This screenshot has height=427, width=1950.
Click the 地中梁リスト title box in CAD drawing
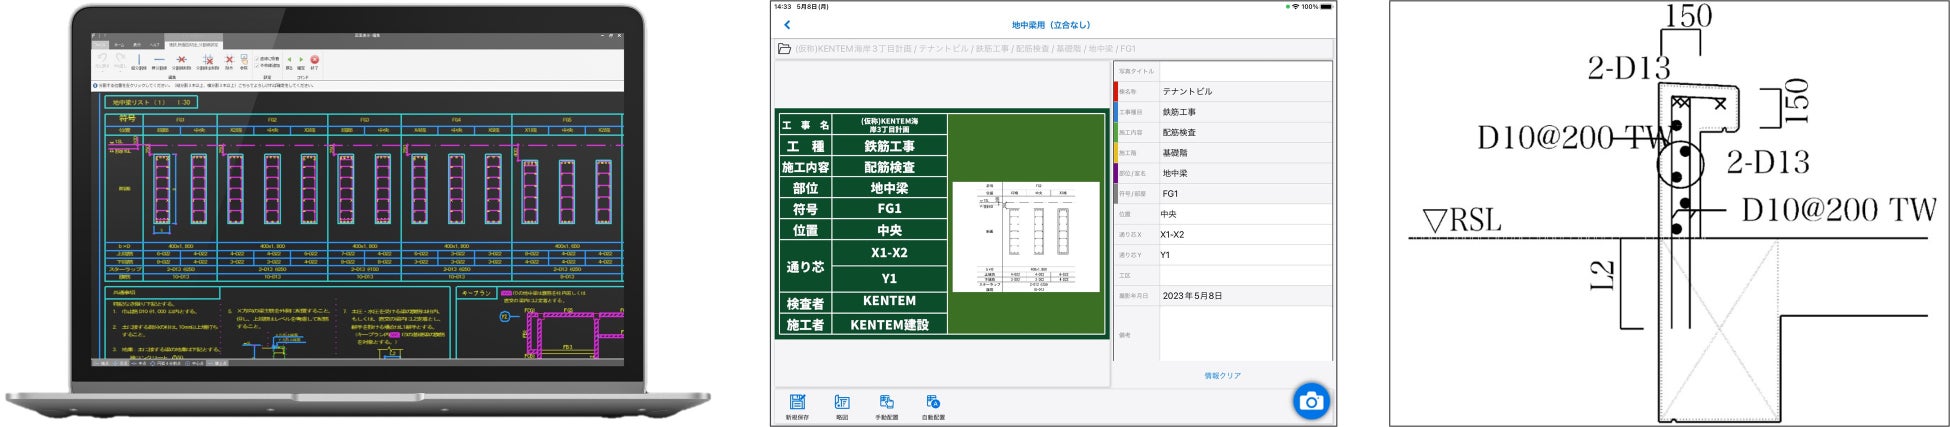click(x=151, y=102)
